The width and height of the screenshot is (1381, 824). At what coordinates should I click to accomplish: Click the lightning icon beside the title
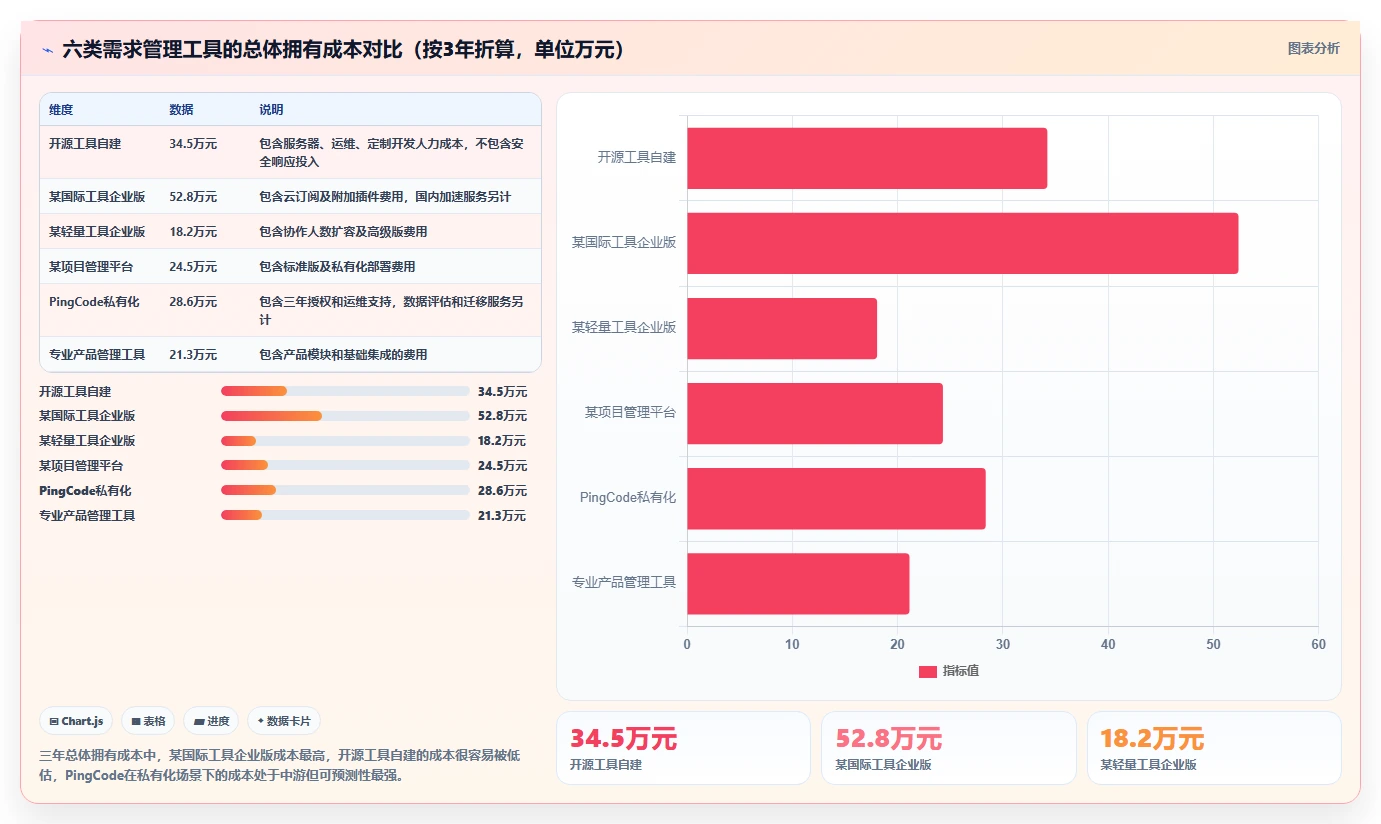47,49
